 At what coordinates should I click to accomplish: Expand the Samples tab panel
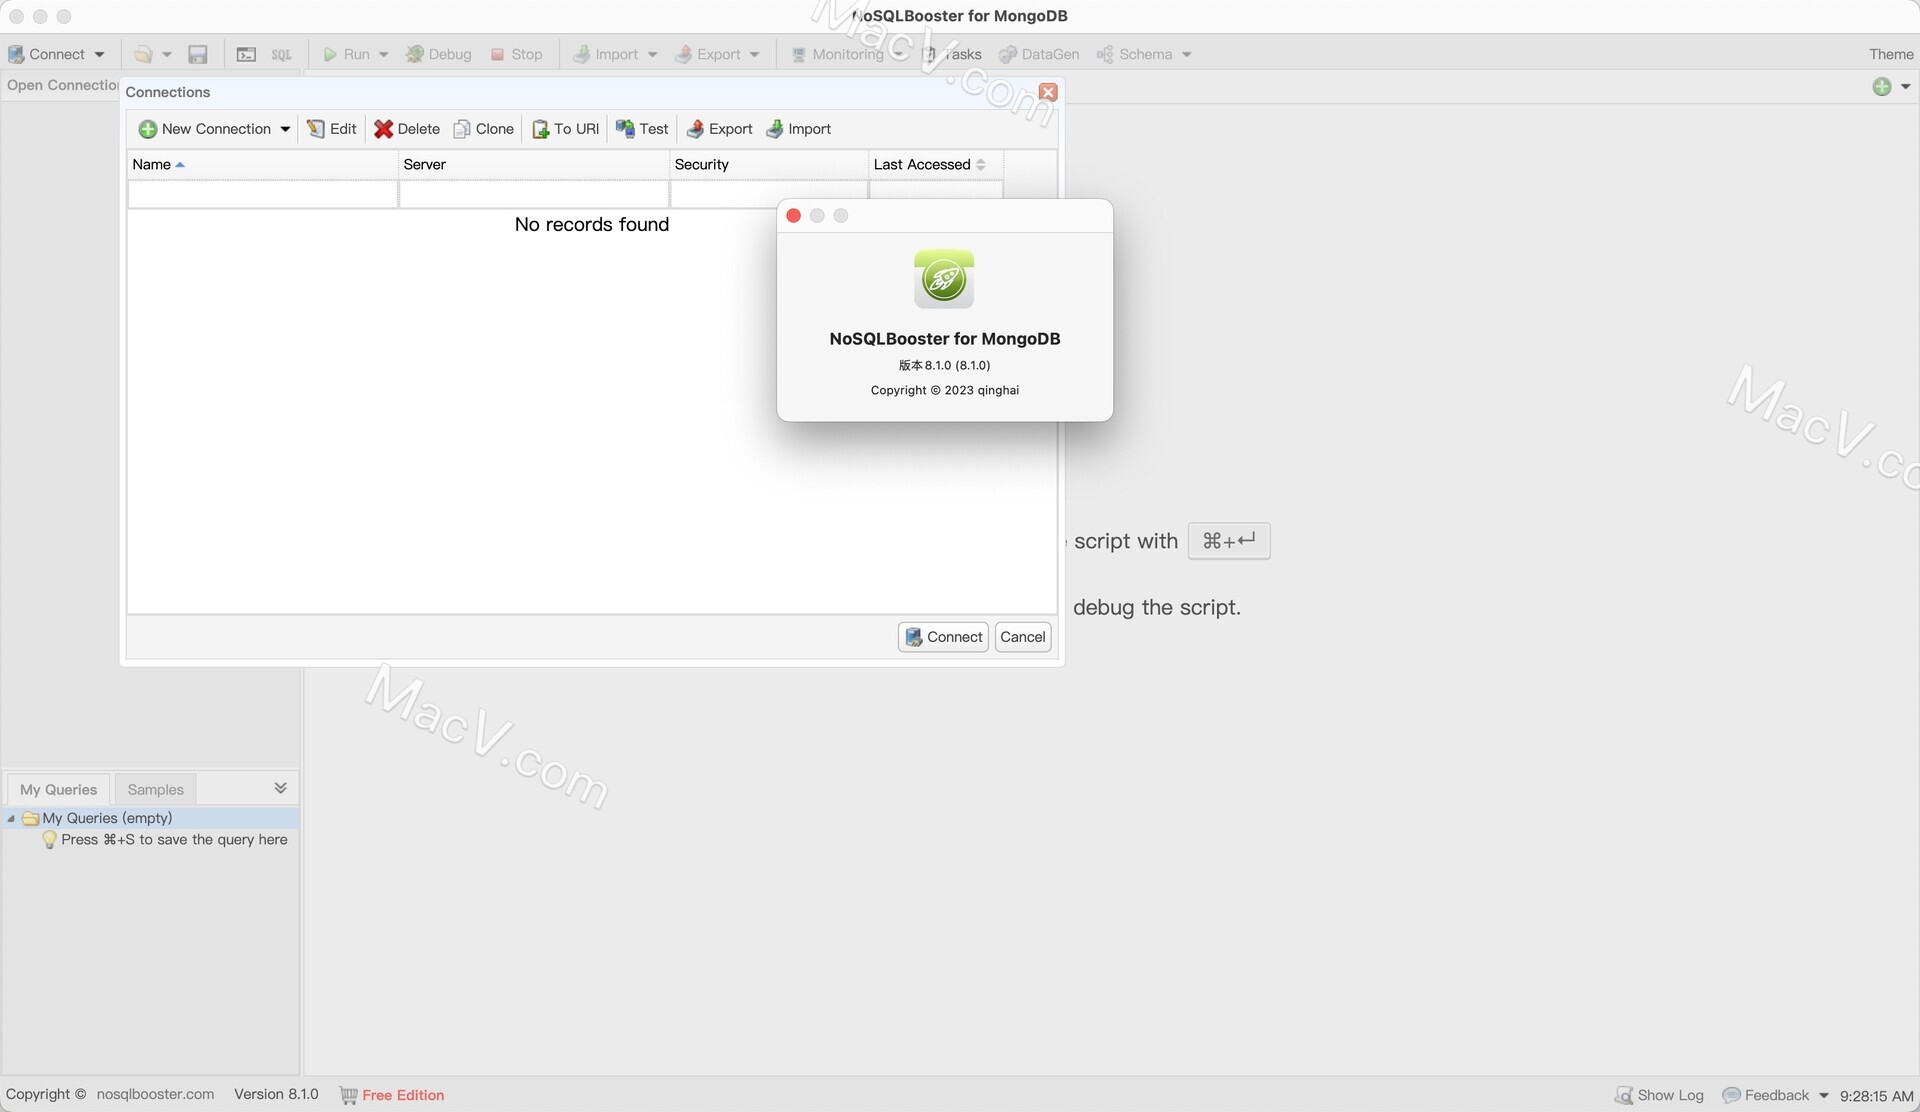click(153, 789)
